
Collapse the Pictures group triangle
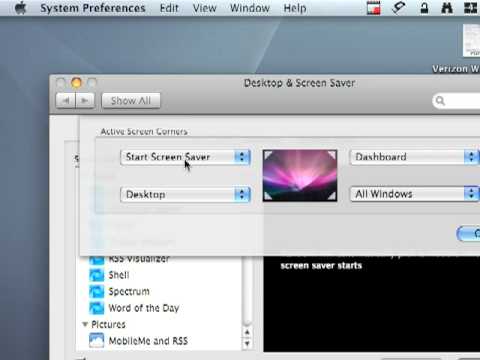click(x=85, y=324)
